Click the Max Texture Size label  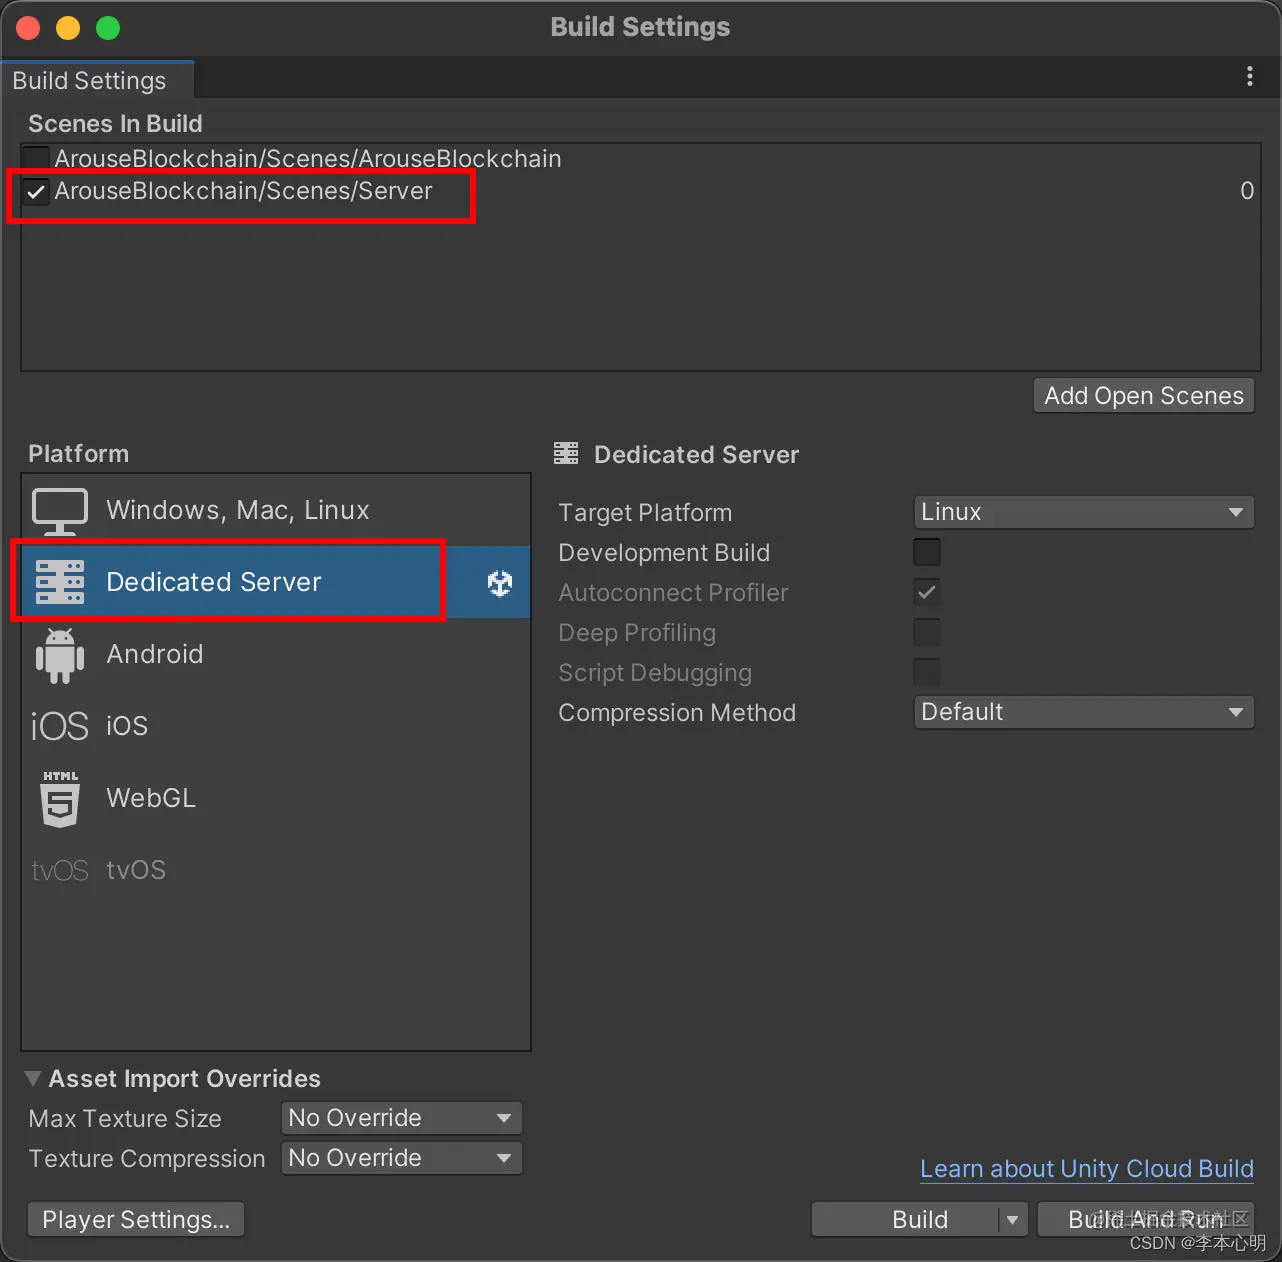pyautogui.click(x=125, y=1119)
